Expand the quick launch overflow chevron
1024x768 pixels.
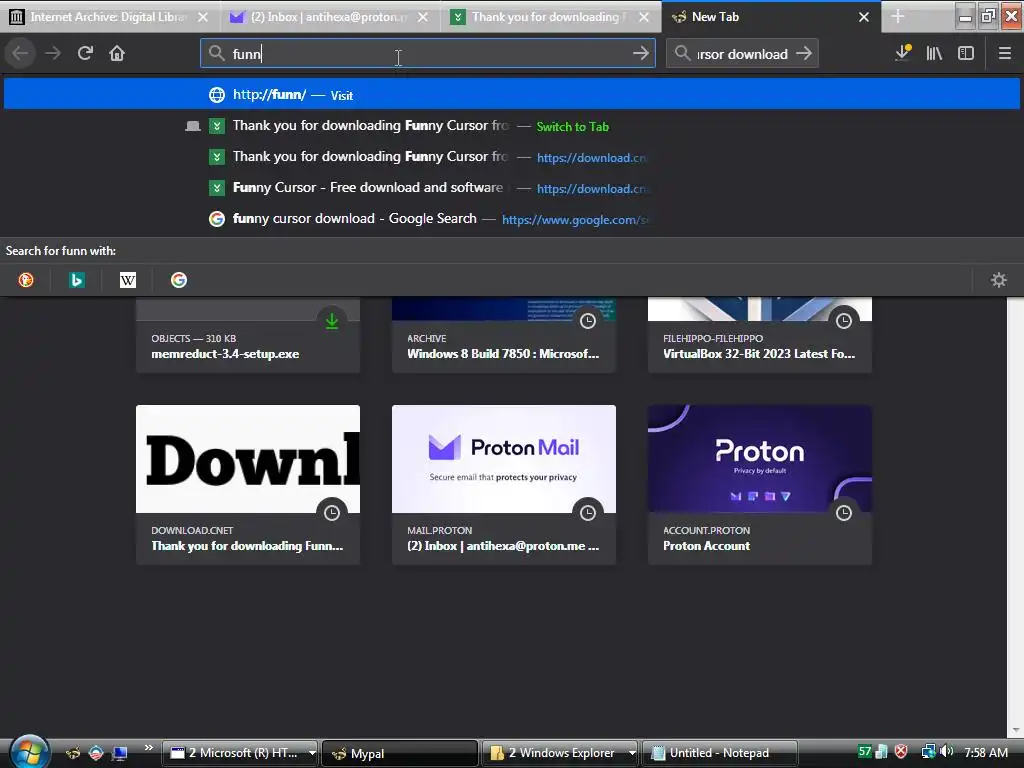(x=149, y=748)
